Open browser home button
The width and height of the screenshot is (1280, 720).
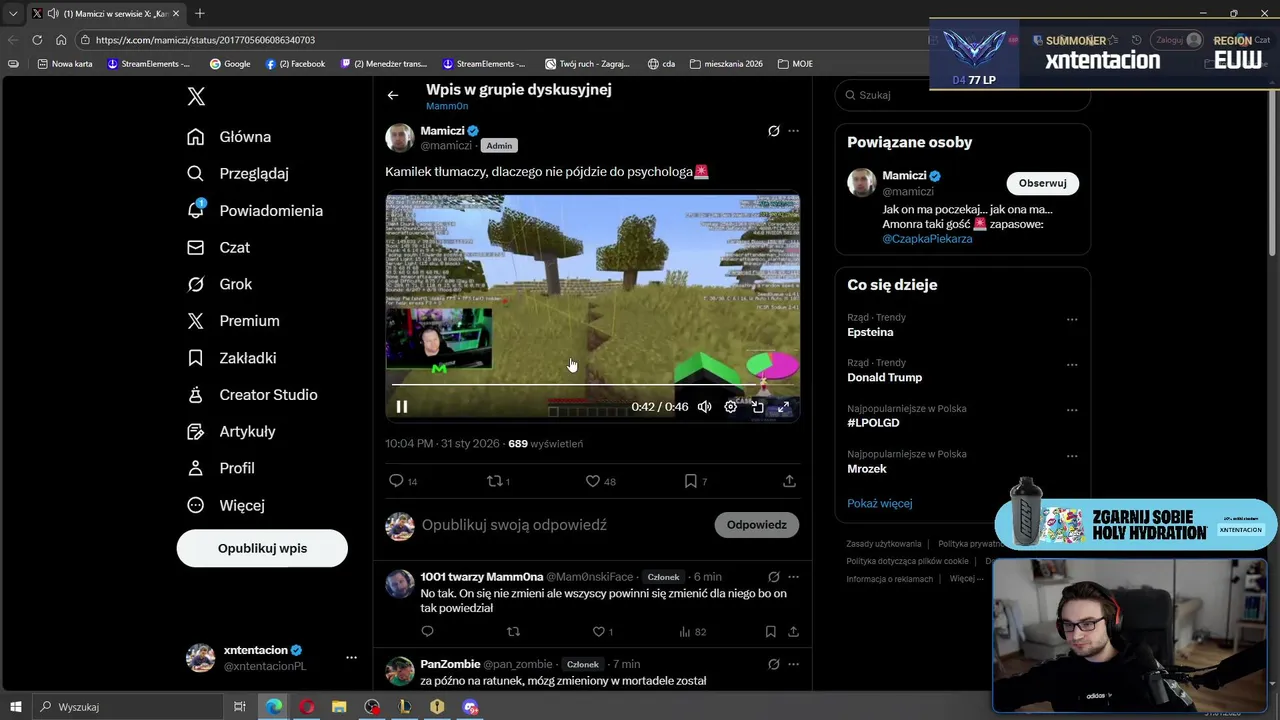[61, 40]
